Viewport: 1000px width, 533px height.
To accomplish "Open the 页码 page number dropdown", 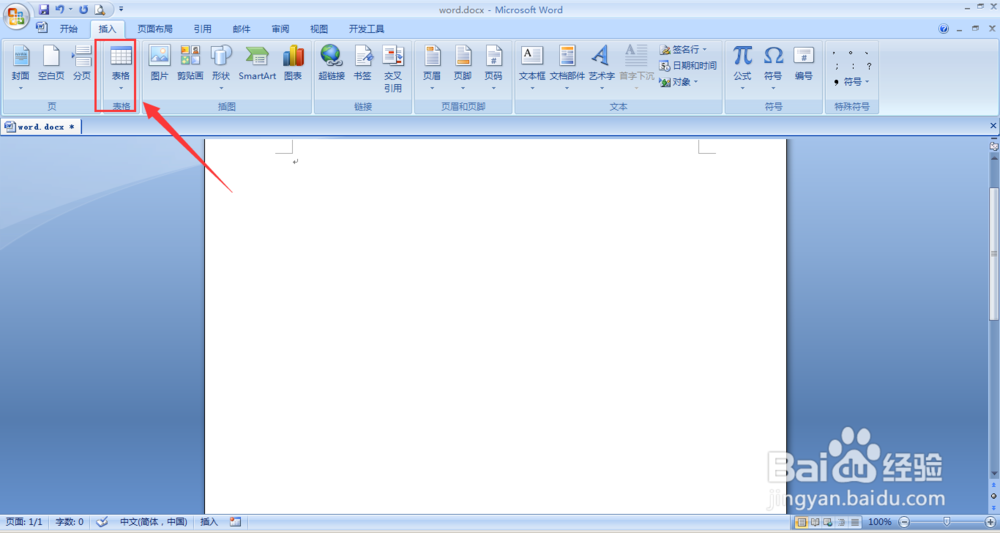I will tap(493, 68).
